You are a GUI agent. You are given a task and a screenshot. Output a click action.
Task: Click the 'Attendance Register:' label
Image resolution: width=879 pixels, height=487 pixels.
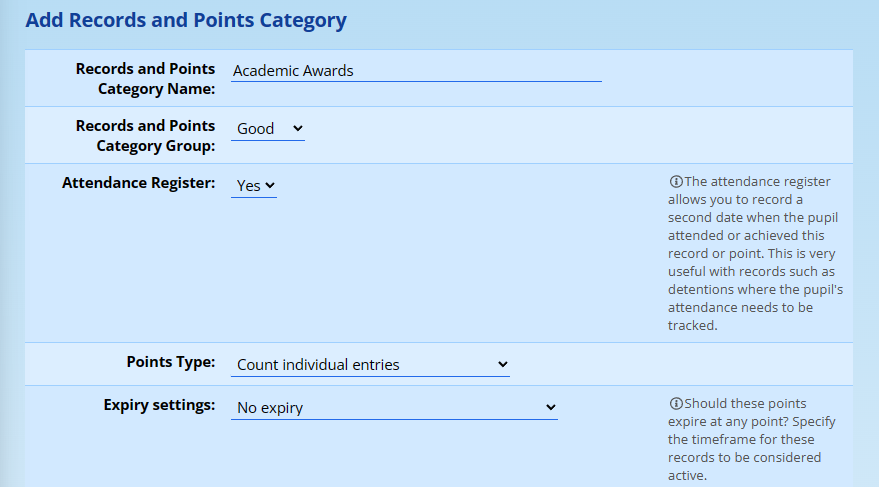(x=138, y=183)
